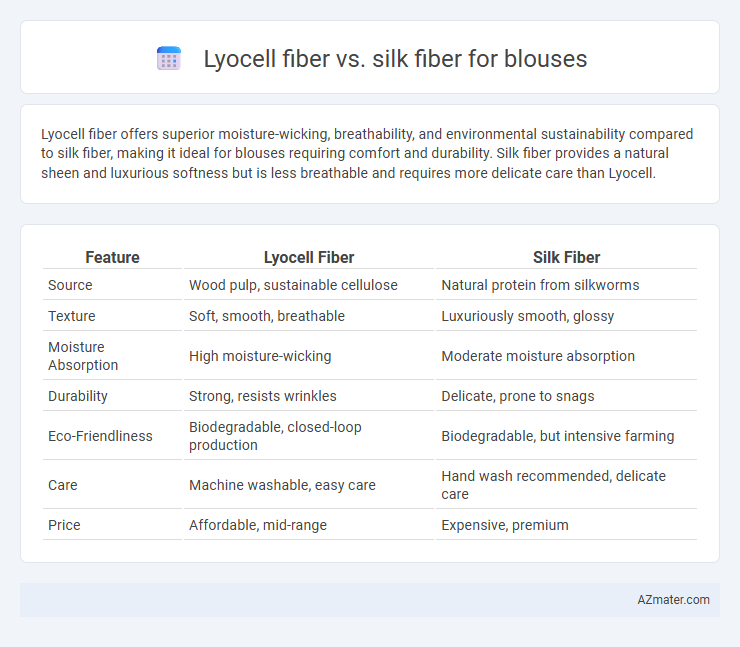Click the 'Moisture Absorption' row label
The image size is (740, 647).
pos(83,356)
